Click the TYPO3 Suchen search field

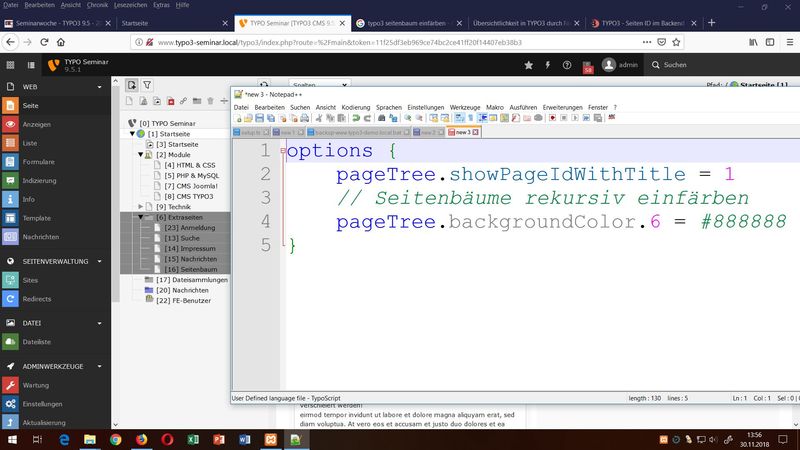tap(676, 65)
